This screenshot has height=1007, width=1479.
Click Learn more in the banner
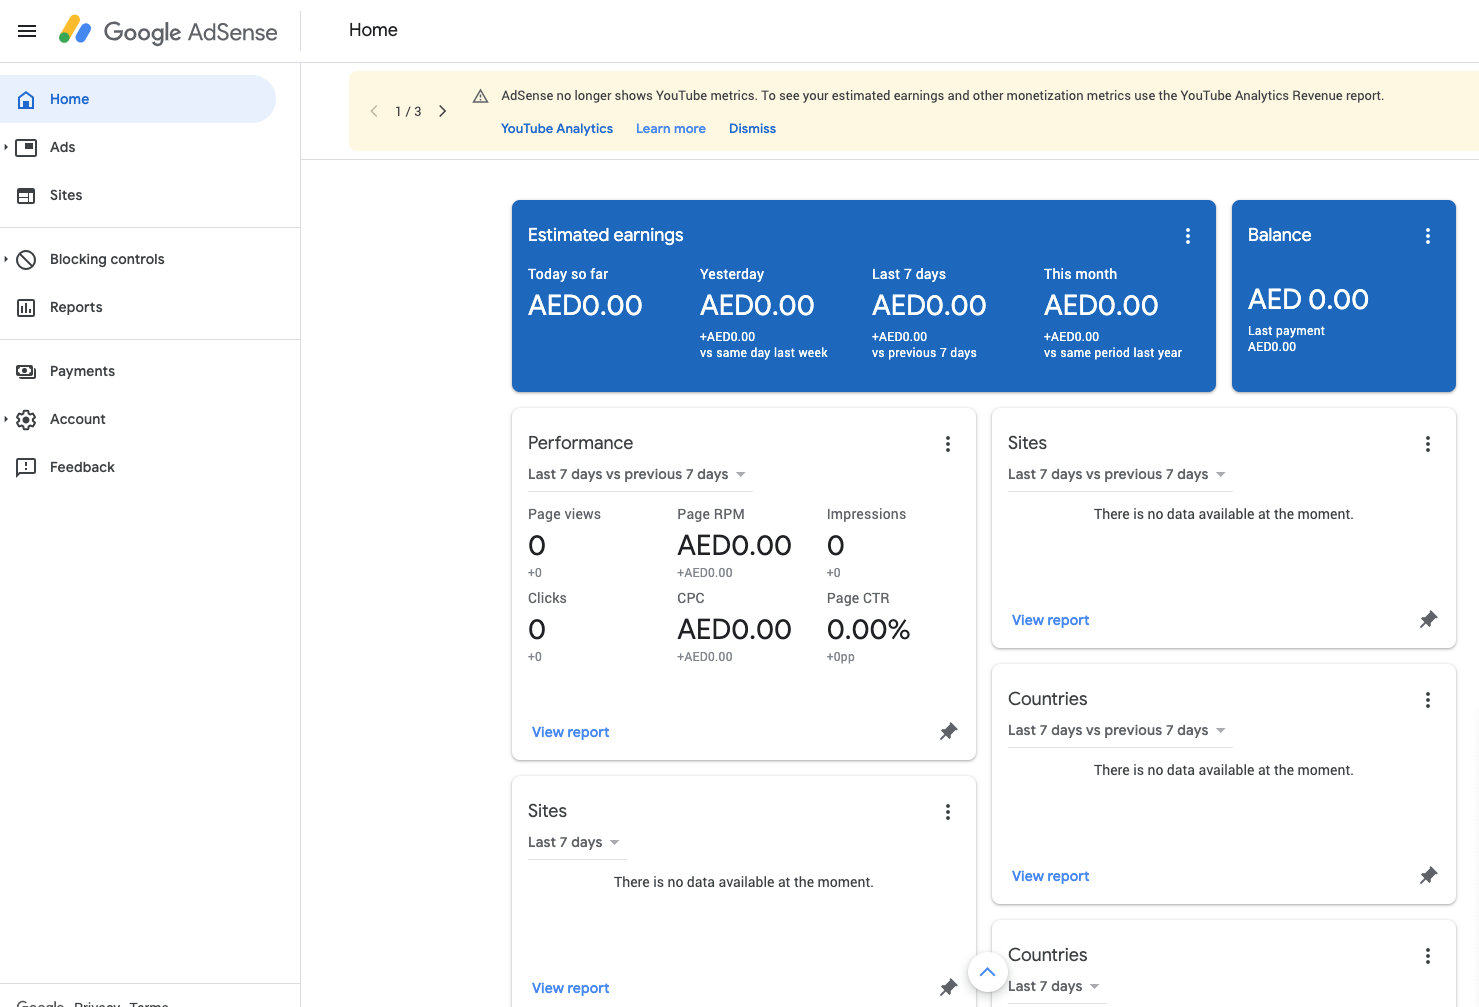[x=671, y=129]
